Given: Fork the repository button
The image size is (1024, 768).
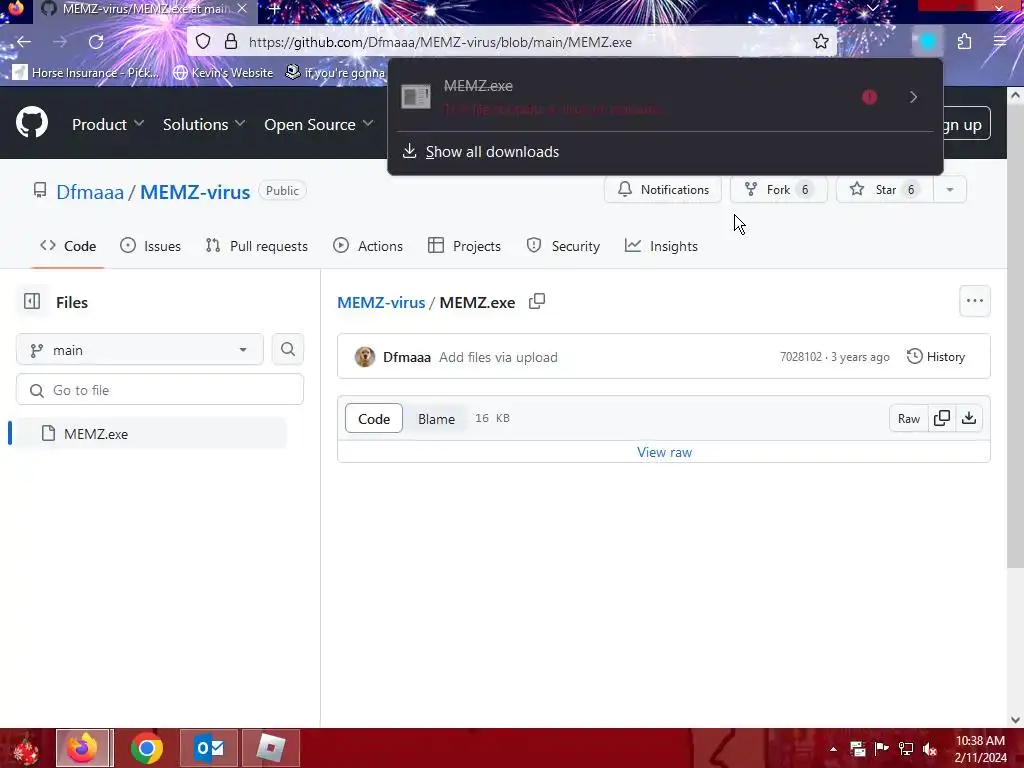Looking at the screenshot, I should click(x=778, y=189).
